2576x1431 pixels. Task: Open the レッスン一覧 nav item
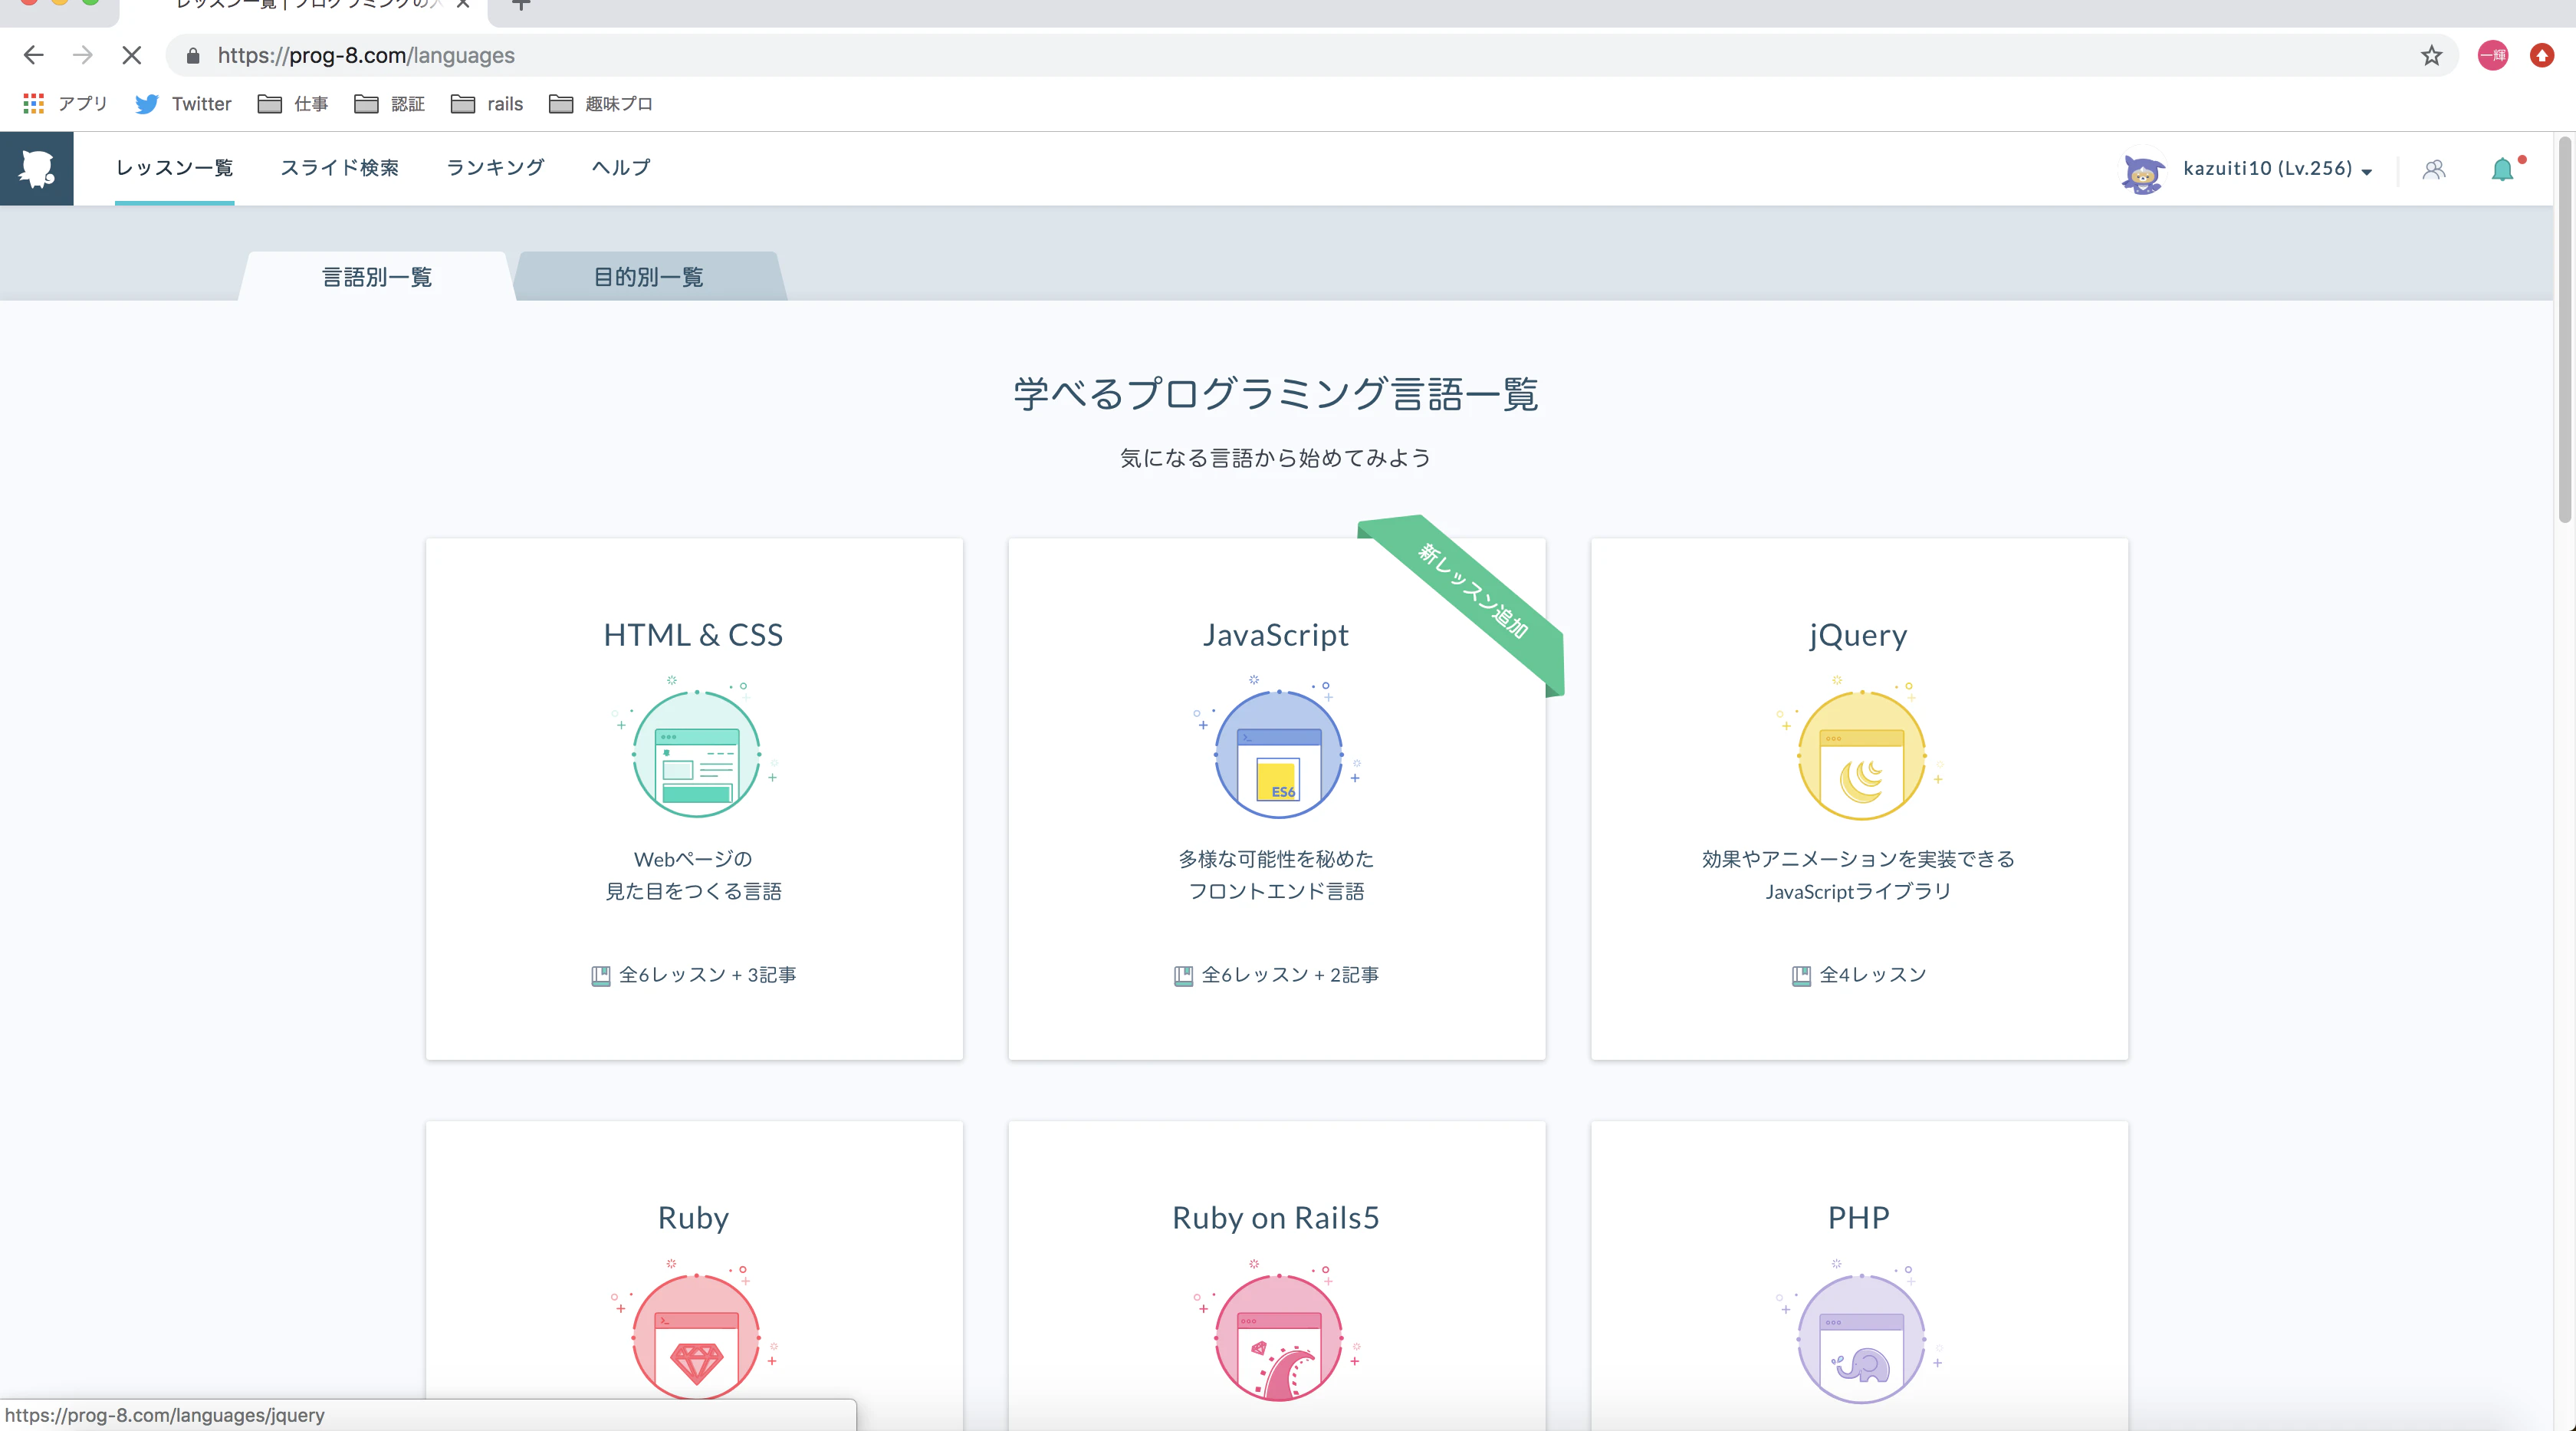tap(174, 168)
